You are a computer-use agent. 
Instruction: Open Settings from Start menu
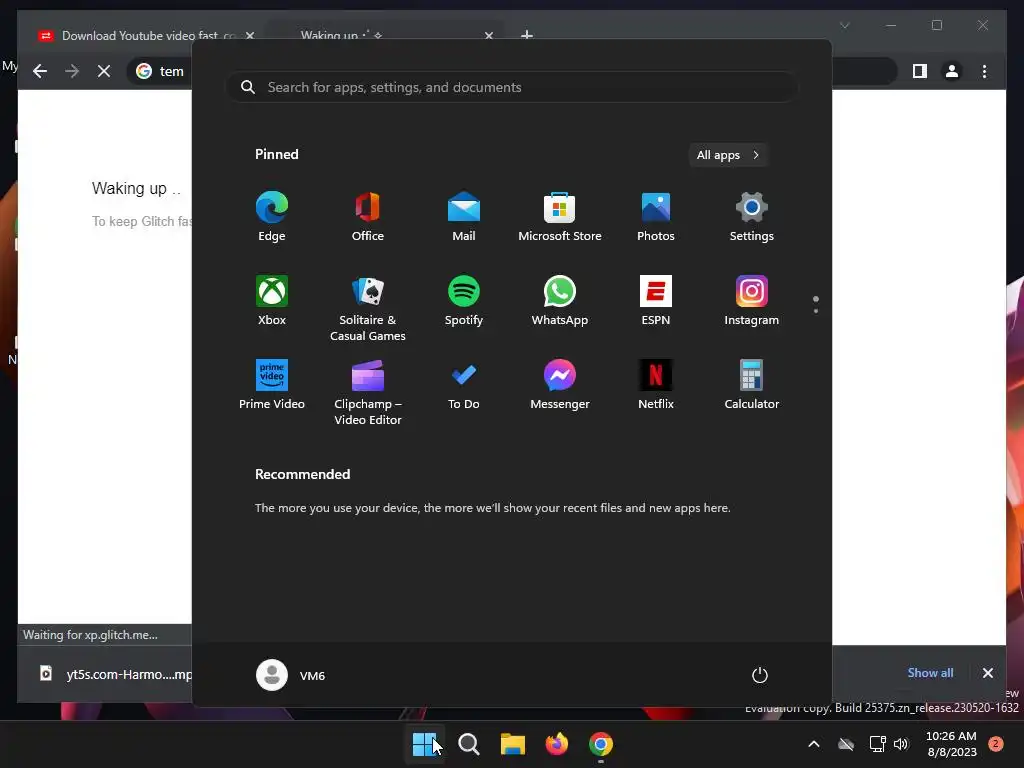coord(752,217)
